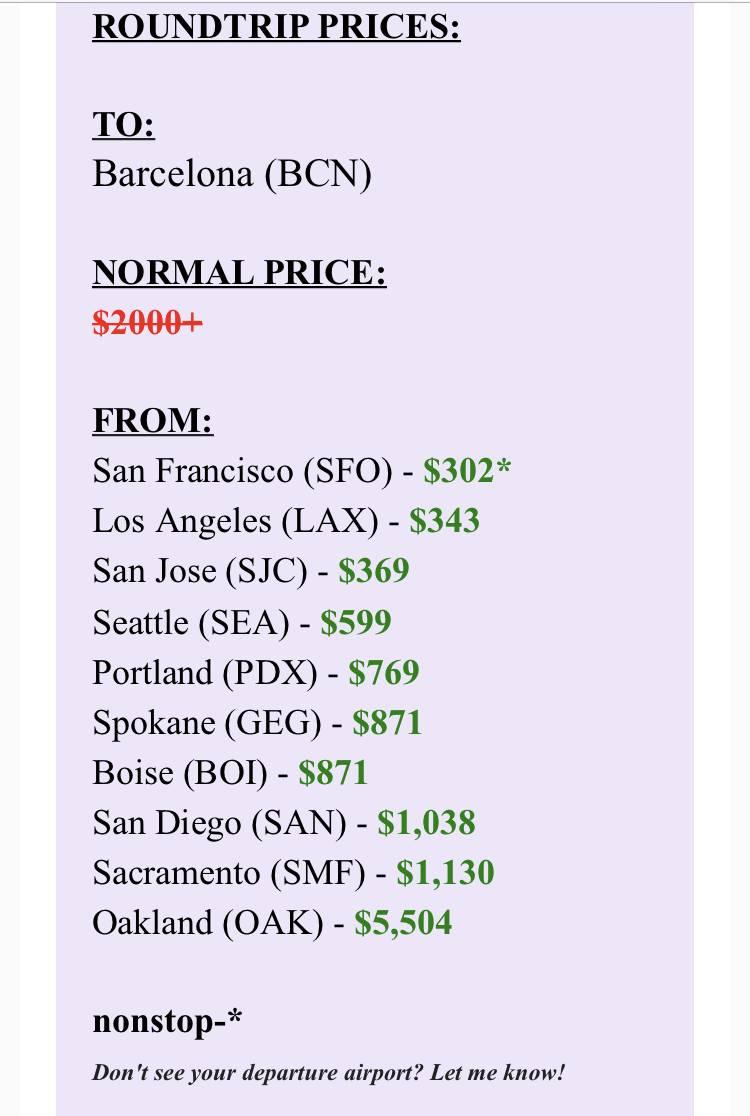750x1116 pixels.
Task: Select the Barcelona (BCN) destination text
Action: (232, 174)
